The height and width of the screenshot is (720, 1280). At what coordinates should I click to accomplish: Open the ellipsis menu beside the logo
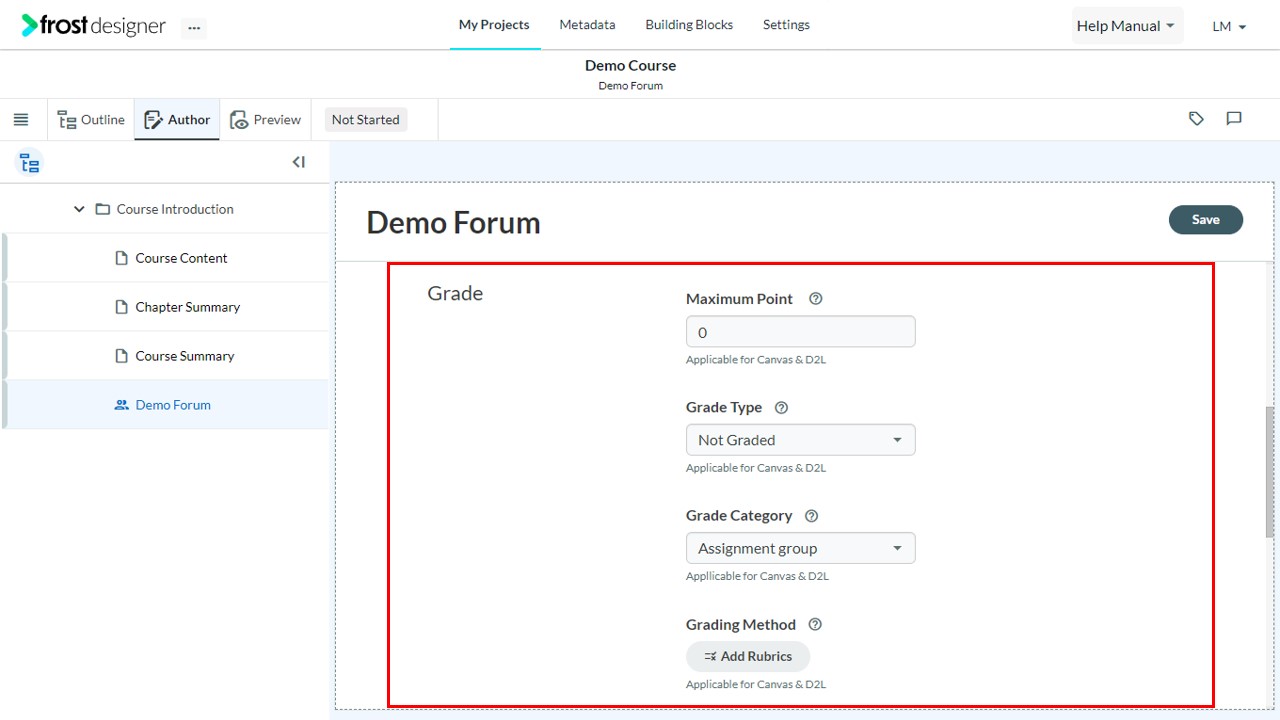coord(194,28)
